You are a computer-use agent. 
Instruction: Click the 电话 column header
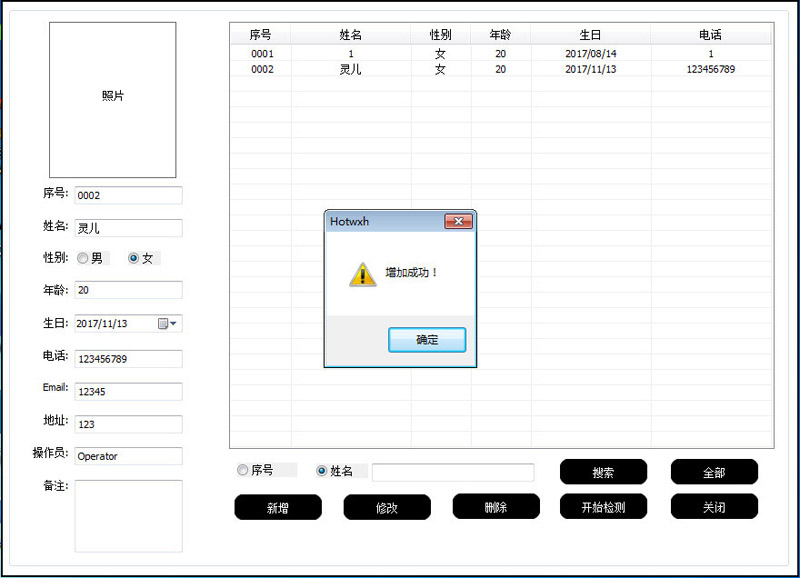tap(710, 35)
